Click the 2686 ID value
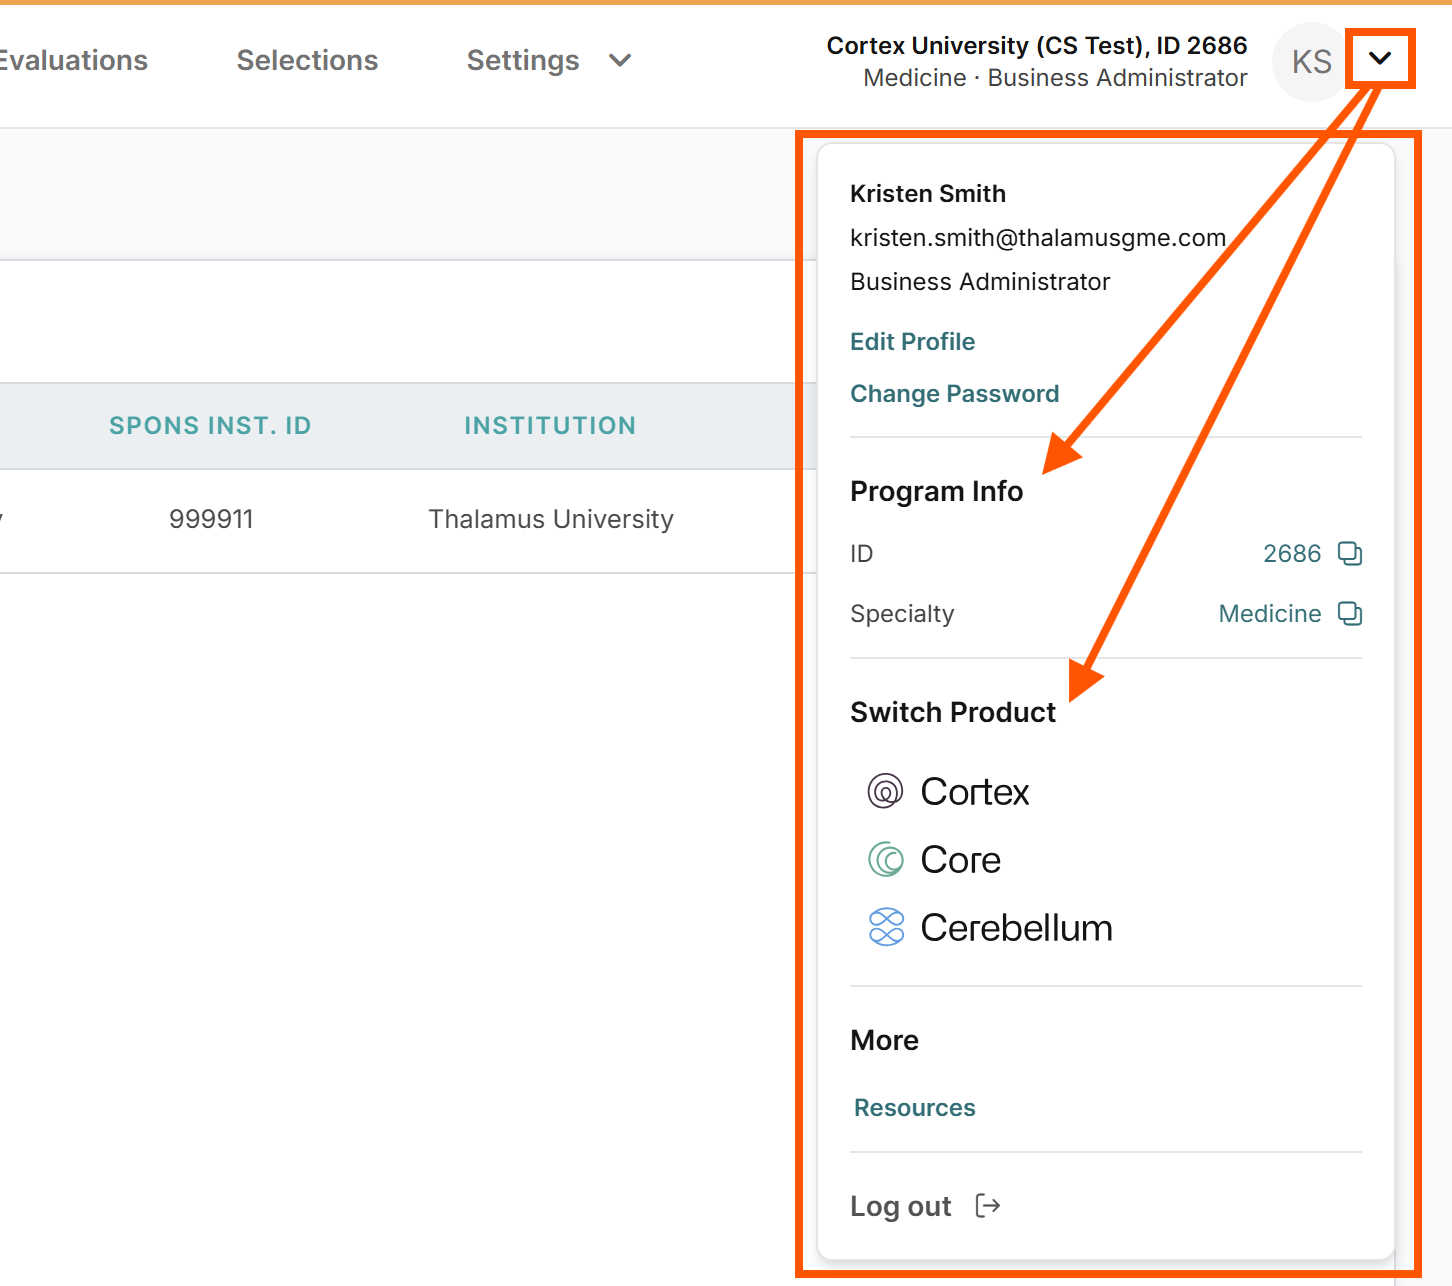This screenshot has width=1452, height=1286. pos(1292,553)
